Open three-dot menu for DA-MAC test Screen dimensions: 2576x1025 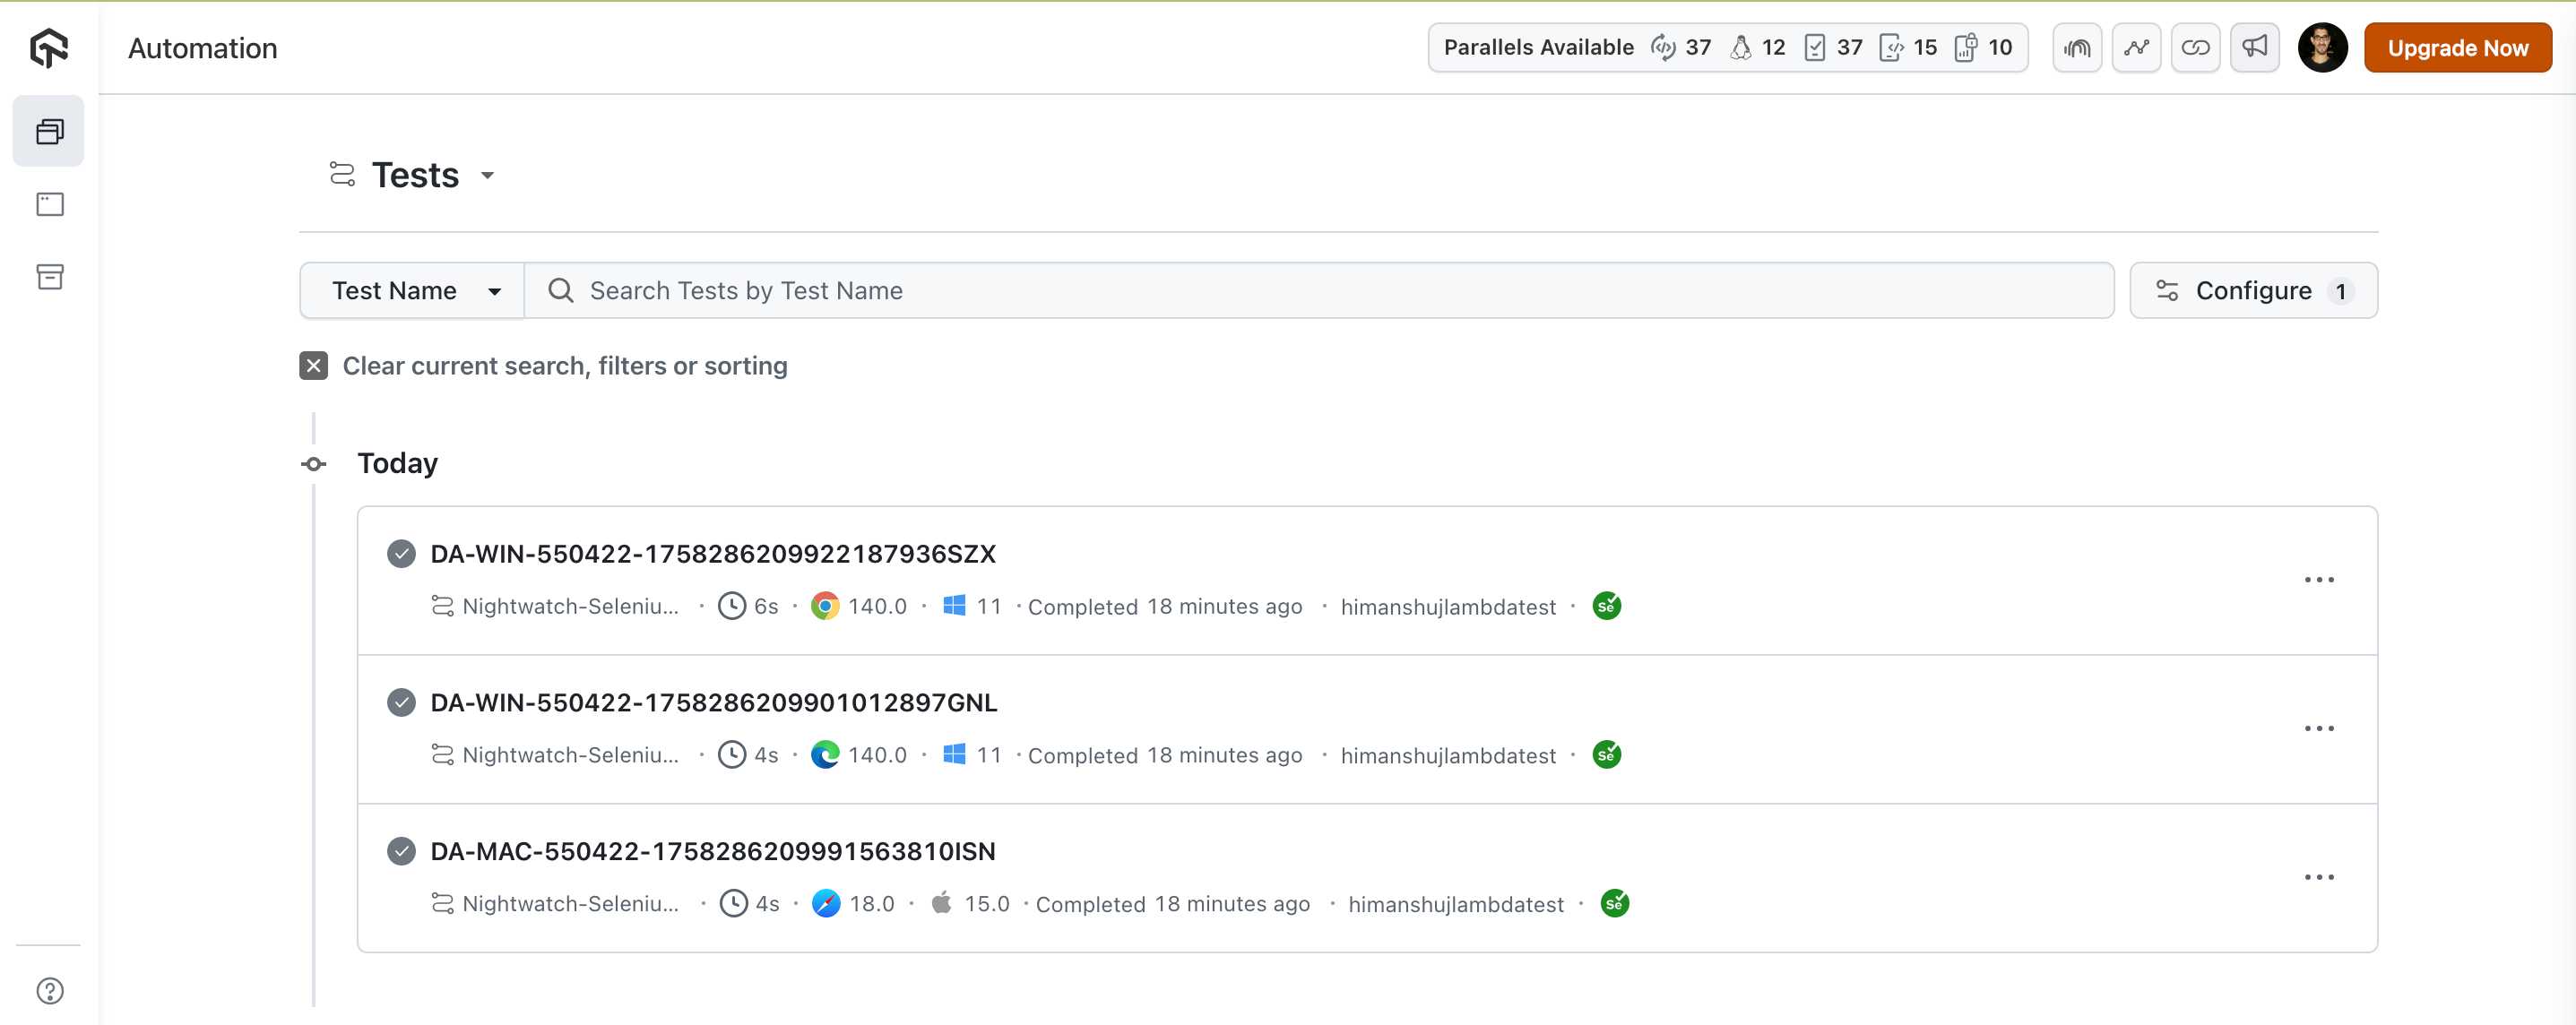[2318, 877]
